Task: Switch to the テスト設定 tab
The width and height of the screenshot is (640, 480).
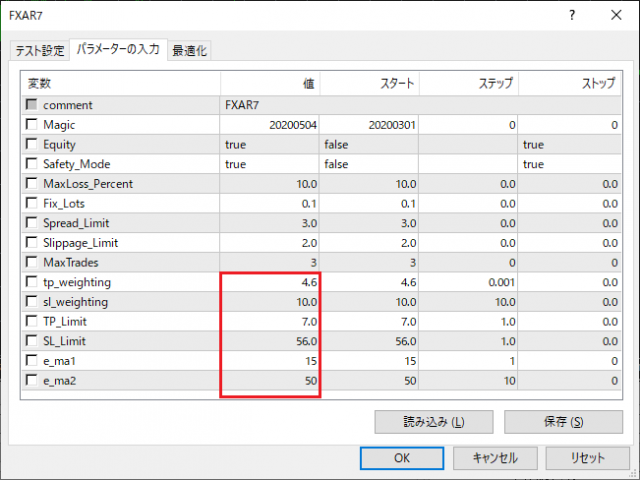Action: click(40, 50)
